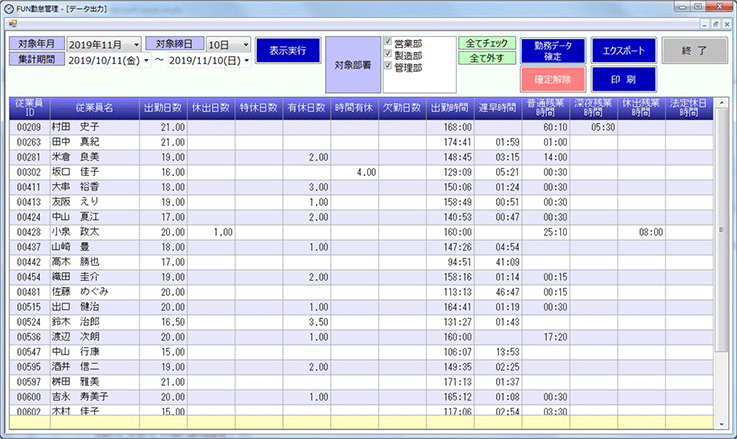This screenshot has width=737, height=439.
Task: Click the エクスポート button
Action: [625, 50]
